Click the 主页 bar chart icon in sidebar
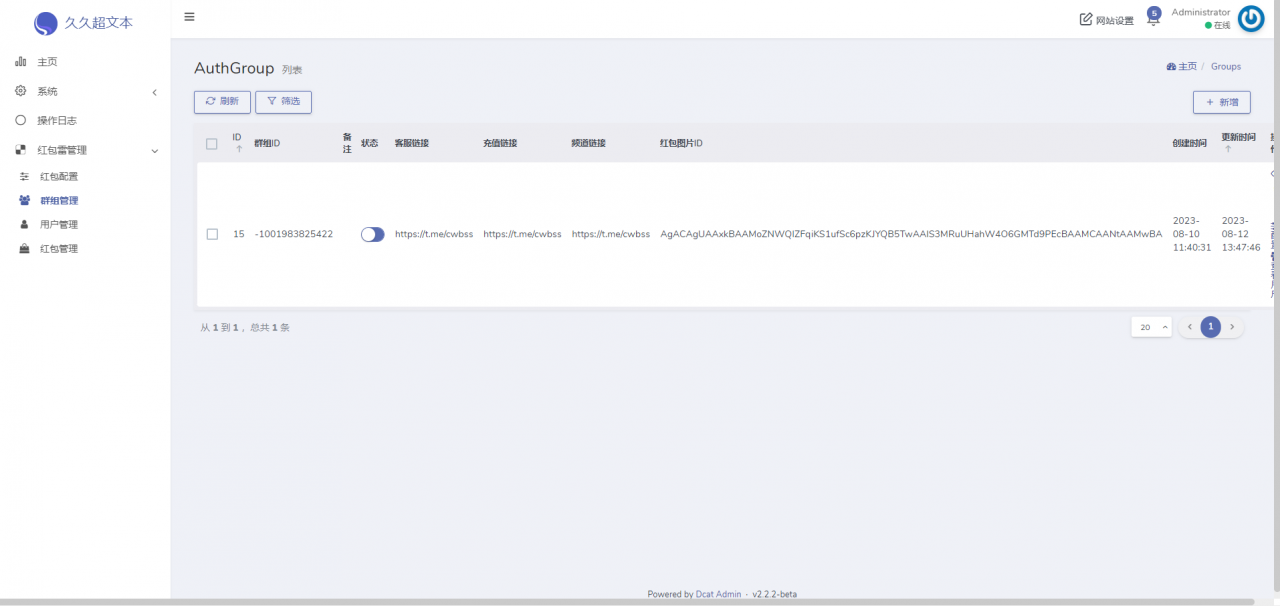Viewport: 1280px width, 606px height. pyautogui.click(x=20, y=62)
